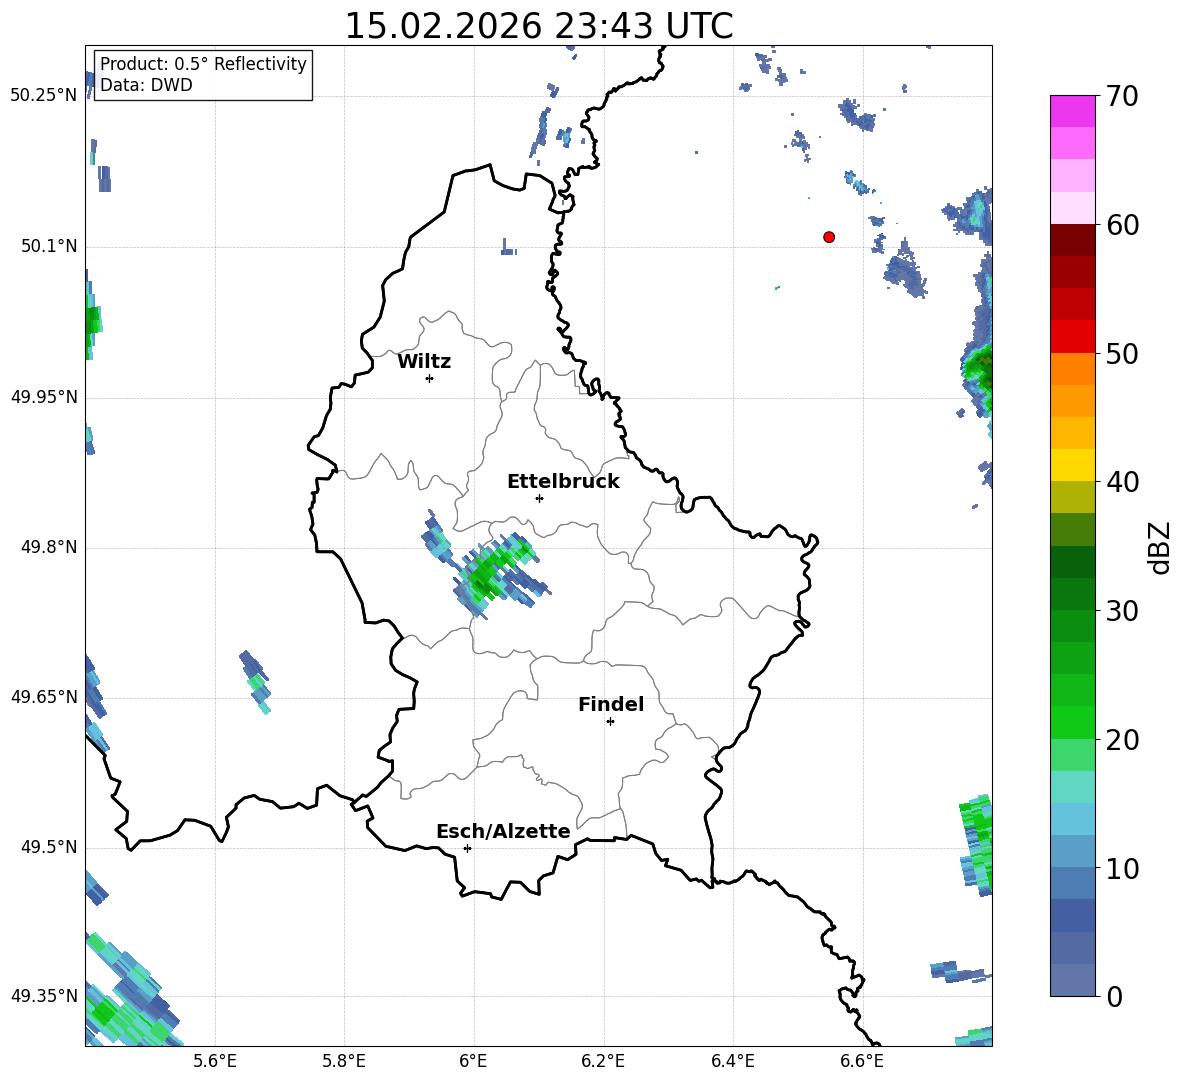Click the 5.8°E longitude label

pyautogui.click(x=344, y=1061)
